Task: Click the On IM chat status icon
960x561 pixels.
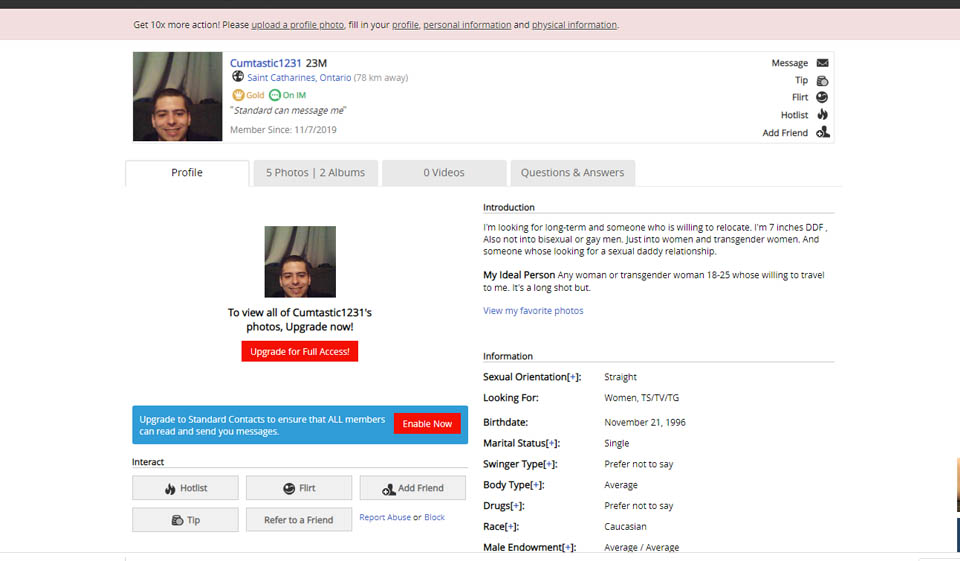Action: [274, 95]
